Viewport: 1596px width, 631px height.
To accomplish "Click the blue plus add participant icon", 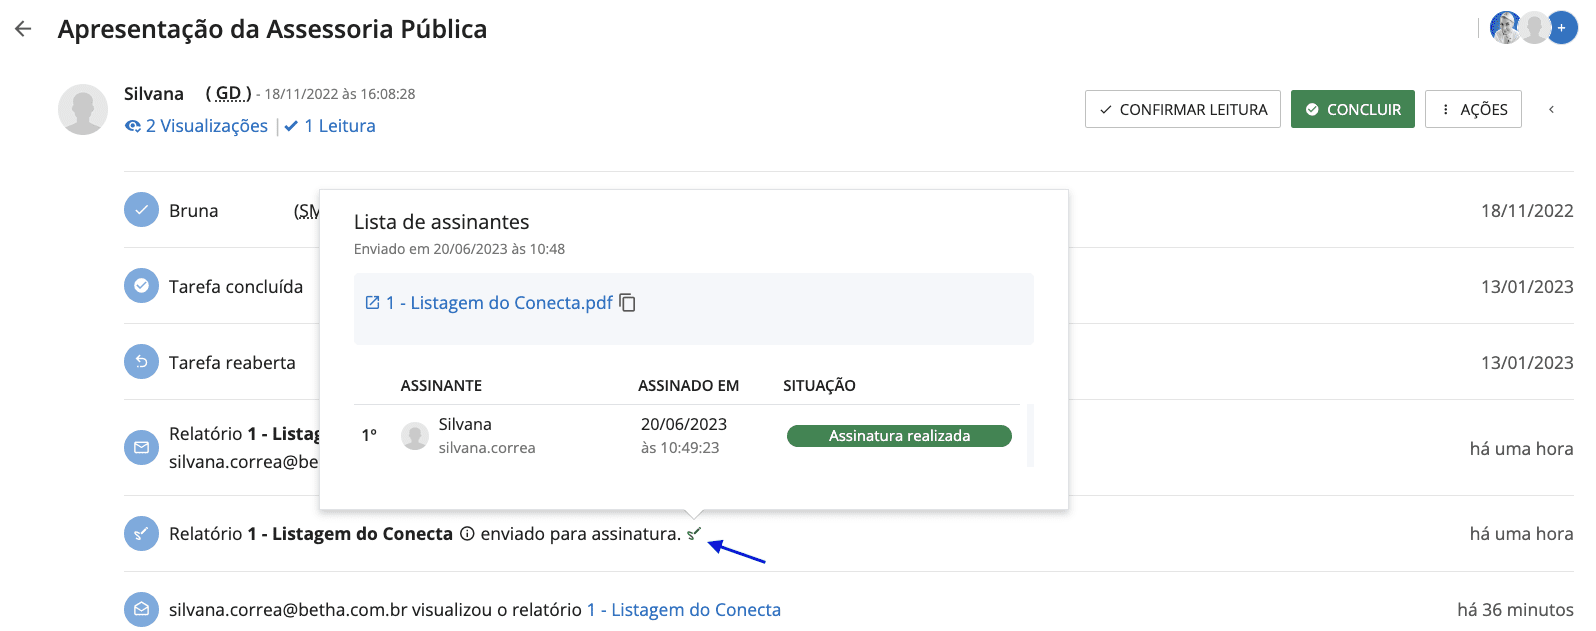I will [x=1562, y=28].
